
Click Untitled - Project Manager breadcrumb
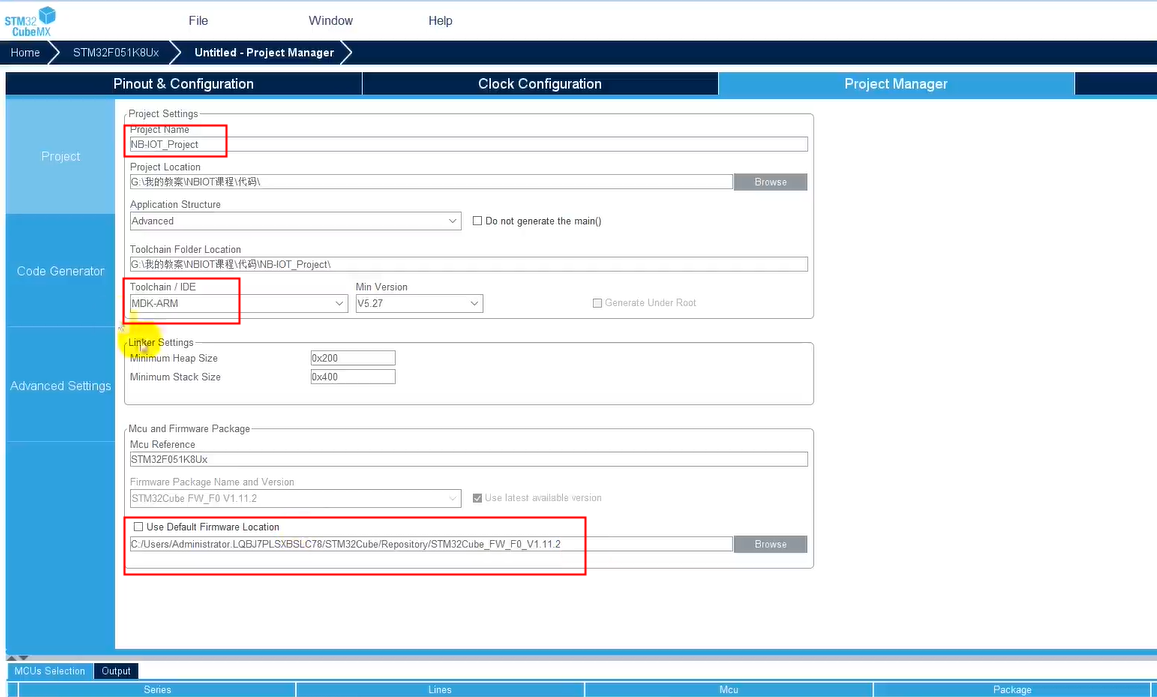point(264,52)
